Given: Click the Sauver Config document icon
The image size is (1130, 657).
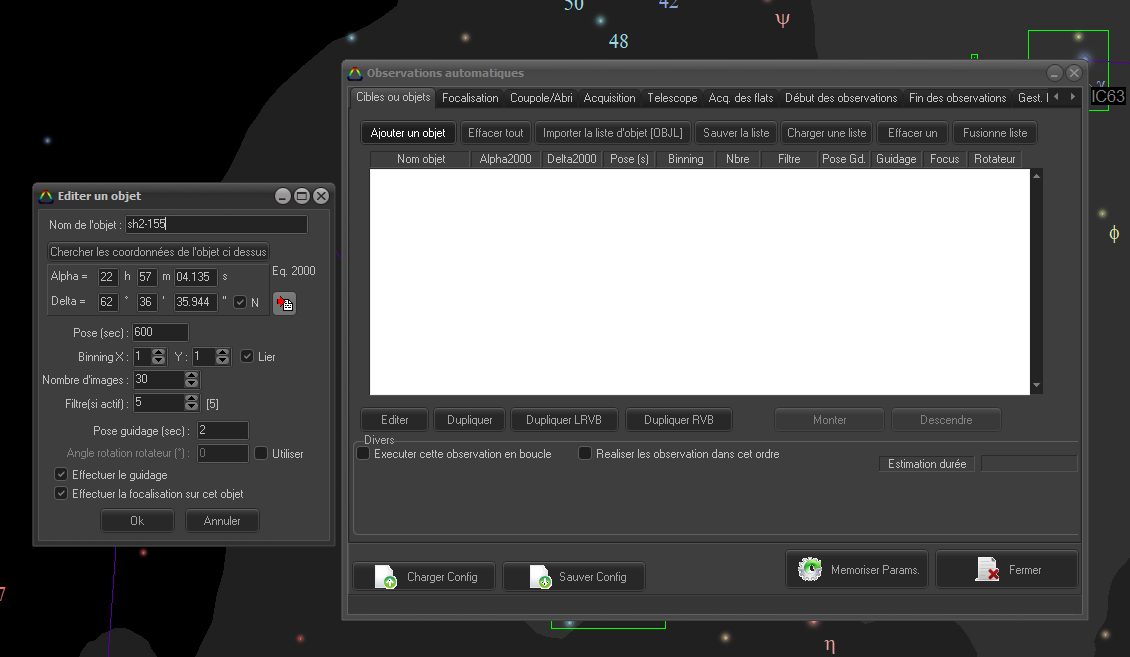Looking at the screenshot, I should 540,576.
